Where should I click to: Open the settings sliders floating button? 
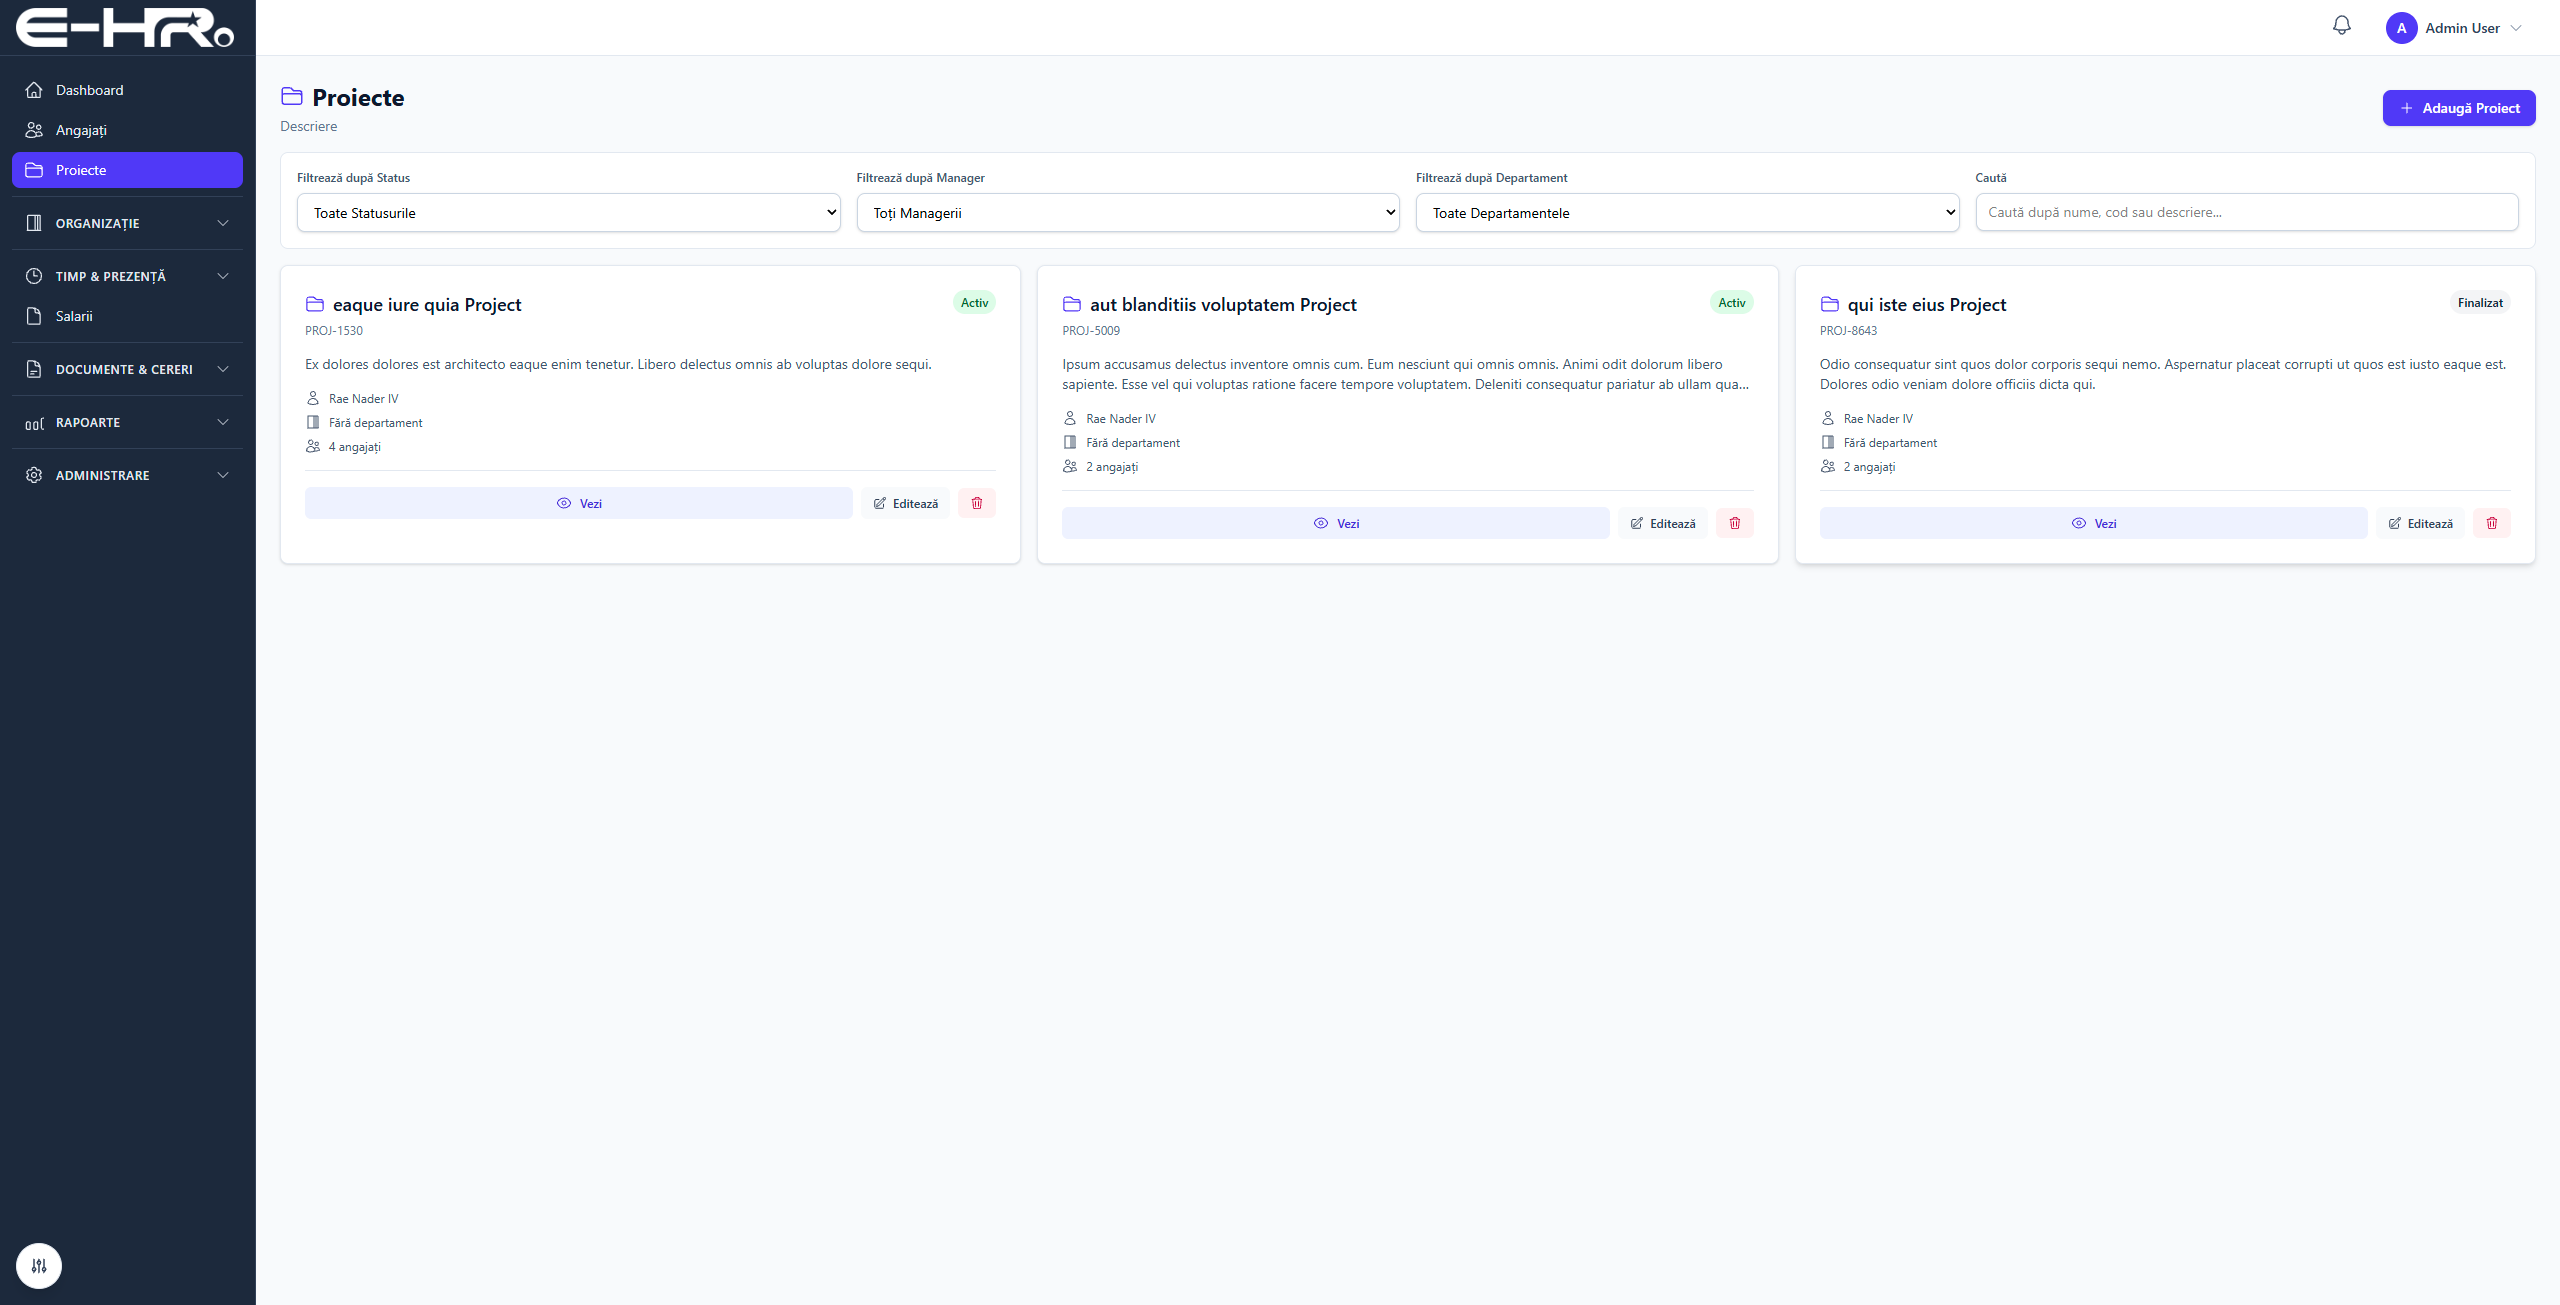39,1265
